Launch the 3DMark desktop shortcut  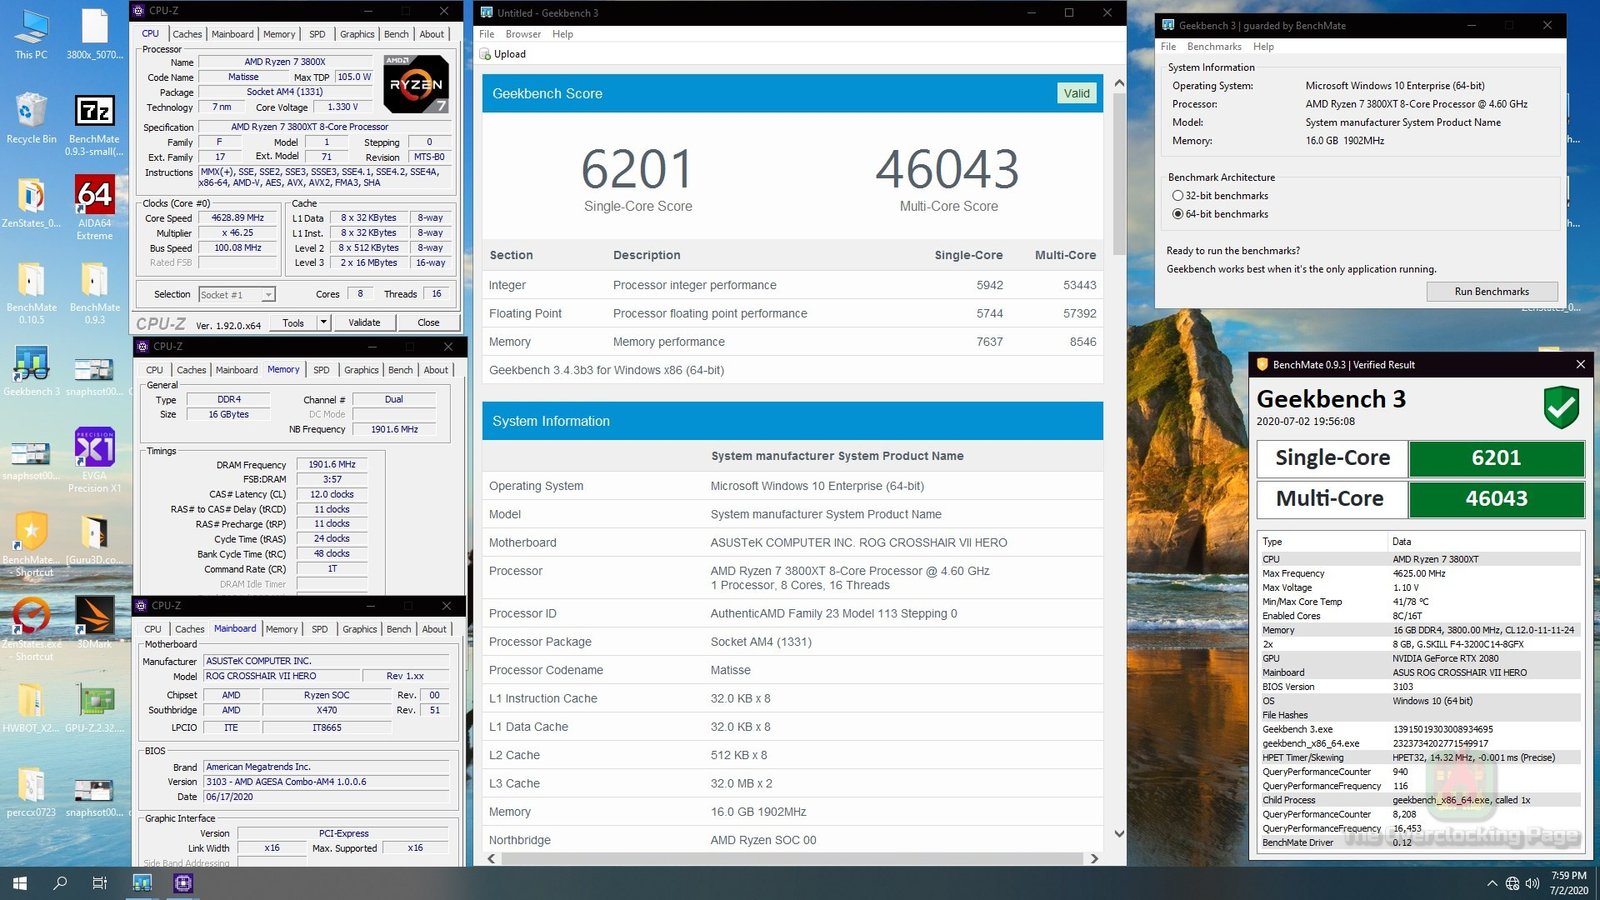tap(94, 618)
